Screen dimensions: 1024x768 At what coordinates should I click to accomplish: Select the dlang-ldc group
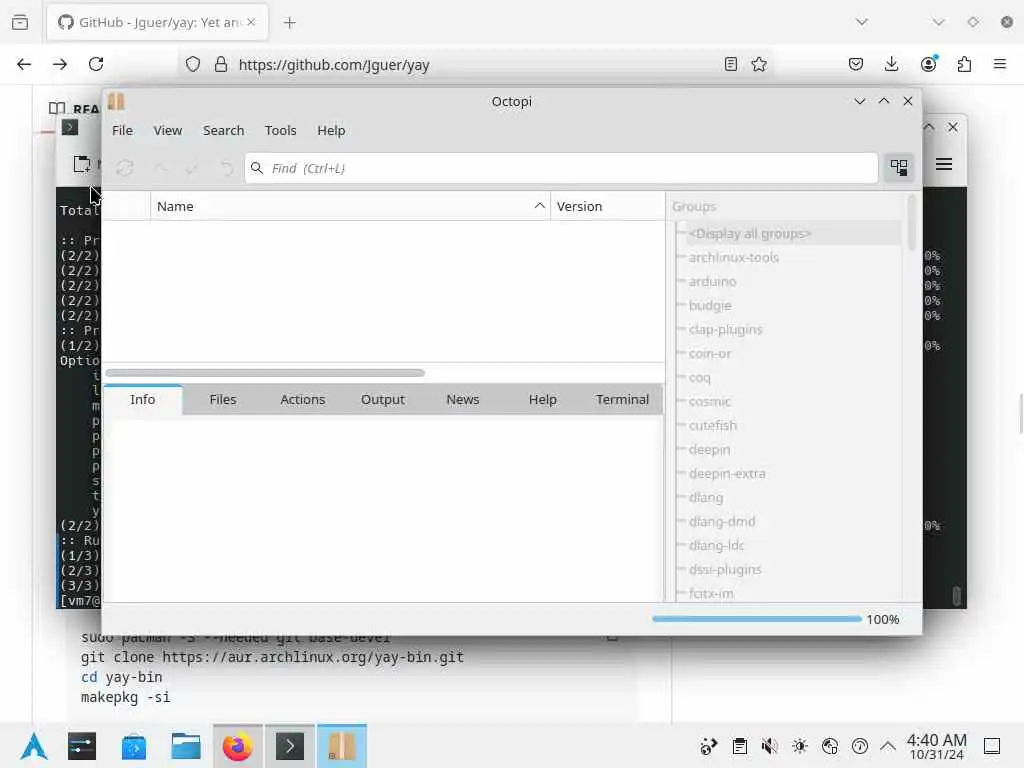tap(716, 546)
